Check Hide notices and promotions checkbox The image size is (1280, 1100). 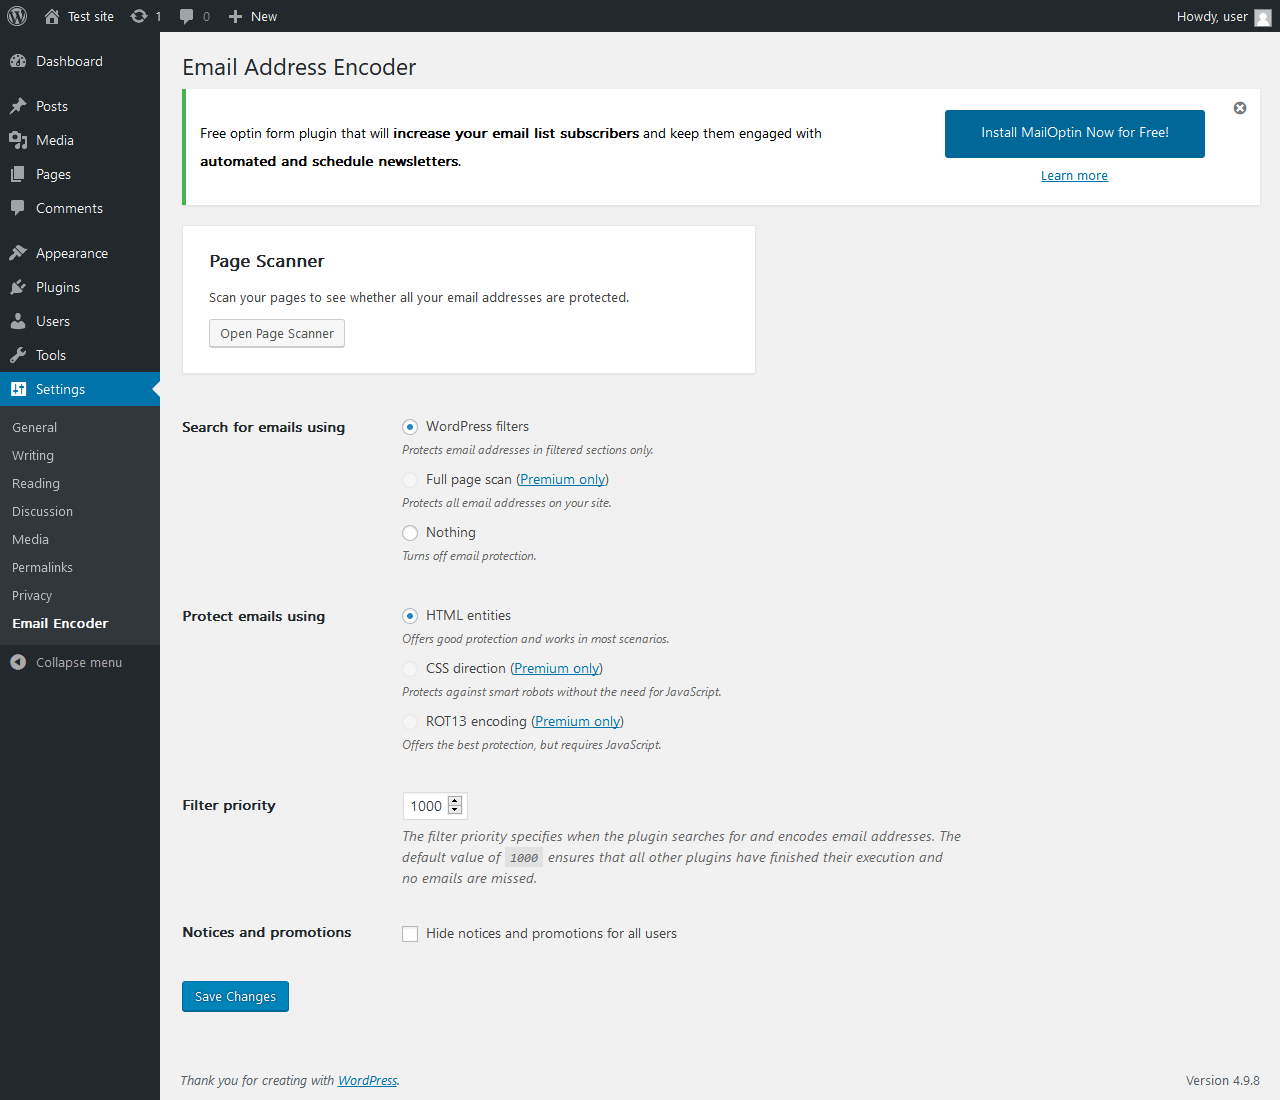coord(410,934)
